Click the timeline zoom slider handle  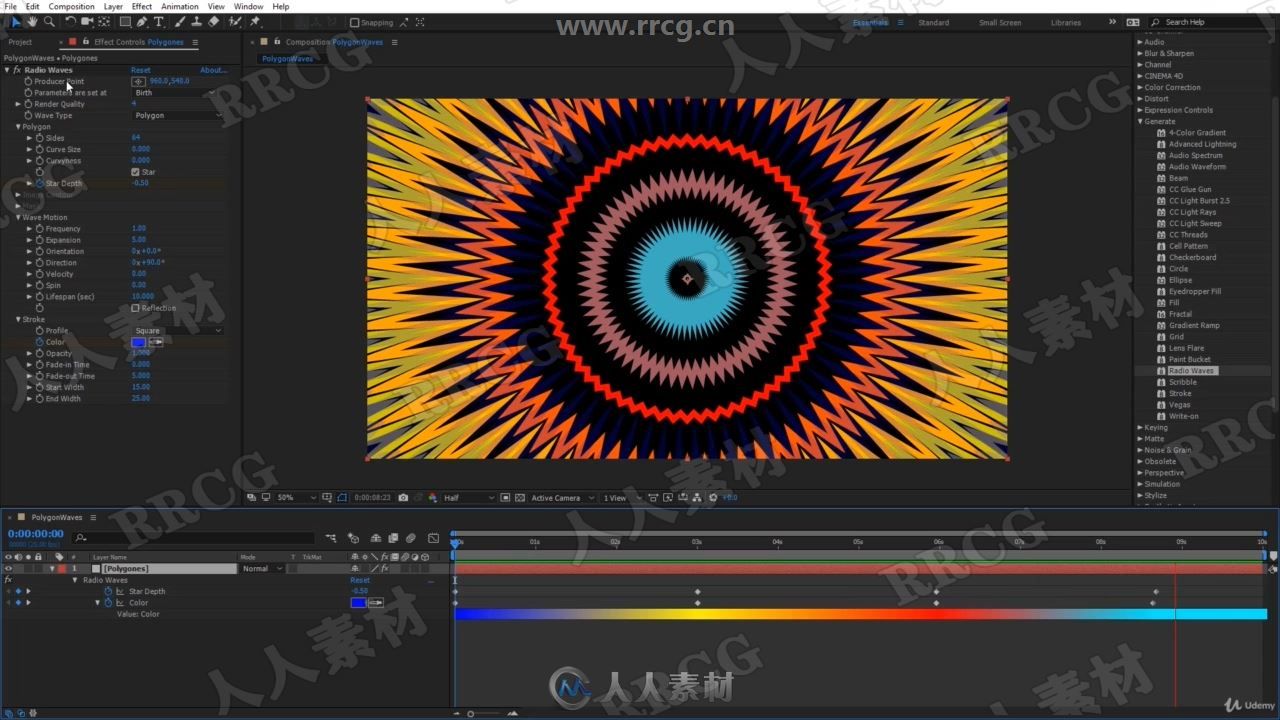coord(471,713)
